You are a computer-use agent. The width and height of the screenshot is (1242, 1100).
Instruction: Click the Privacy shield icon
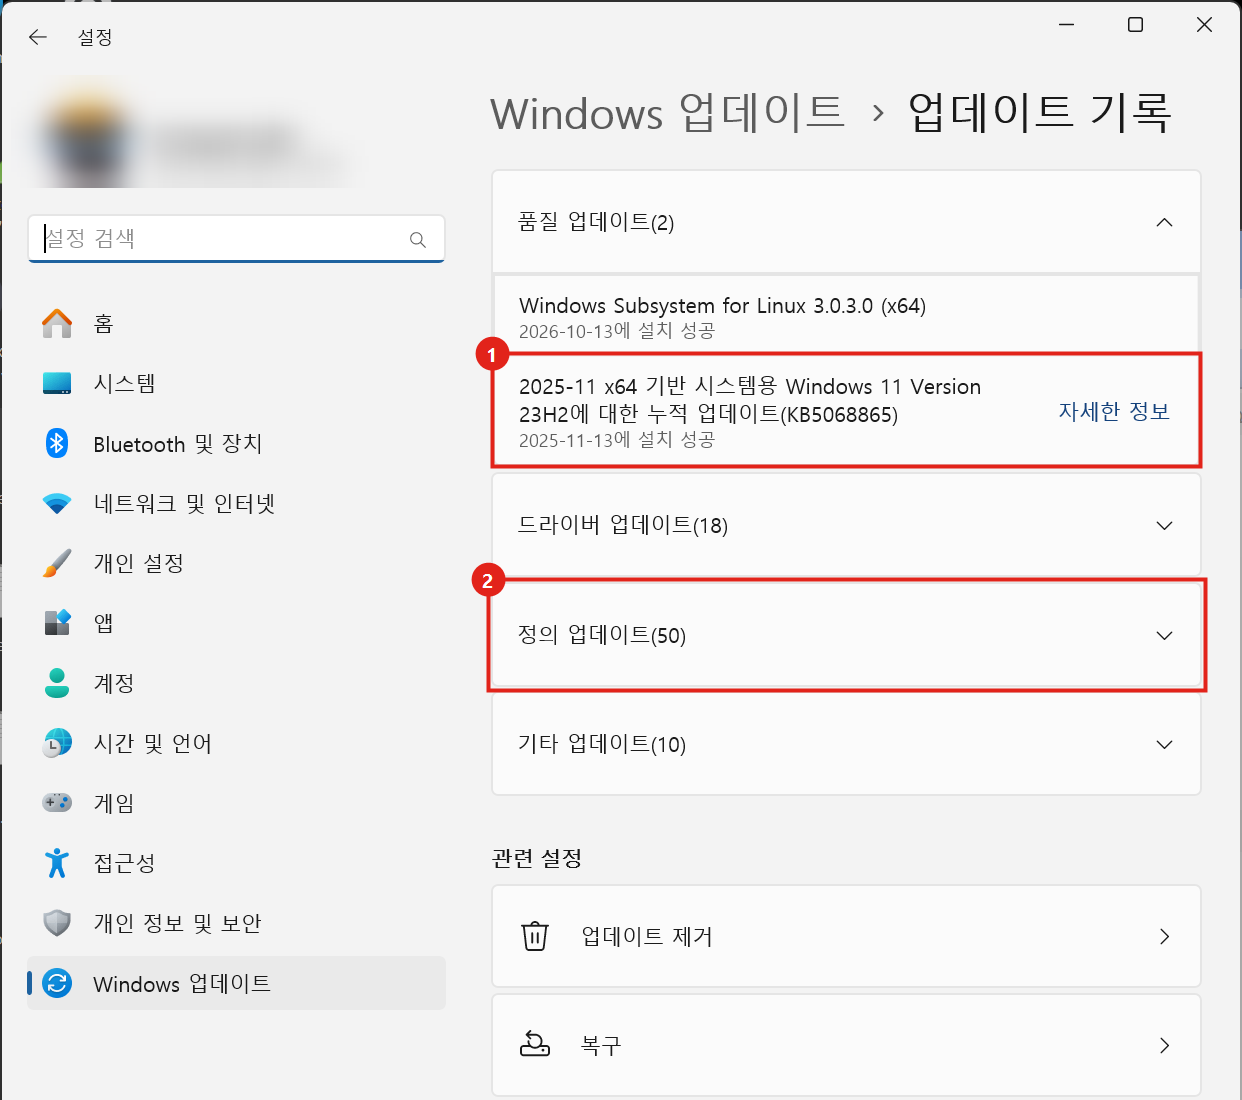[57, 923]
